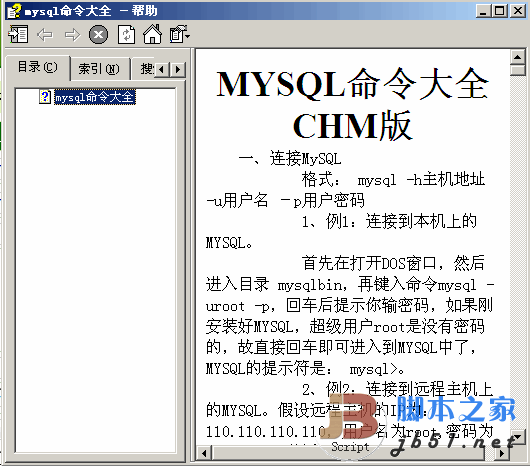Go back with the left arrow icon
Screen dimensions: 530x466
(45, 34)
